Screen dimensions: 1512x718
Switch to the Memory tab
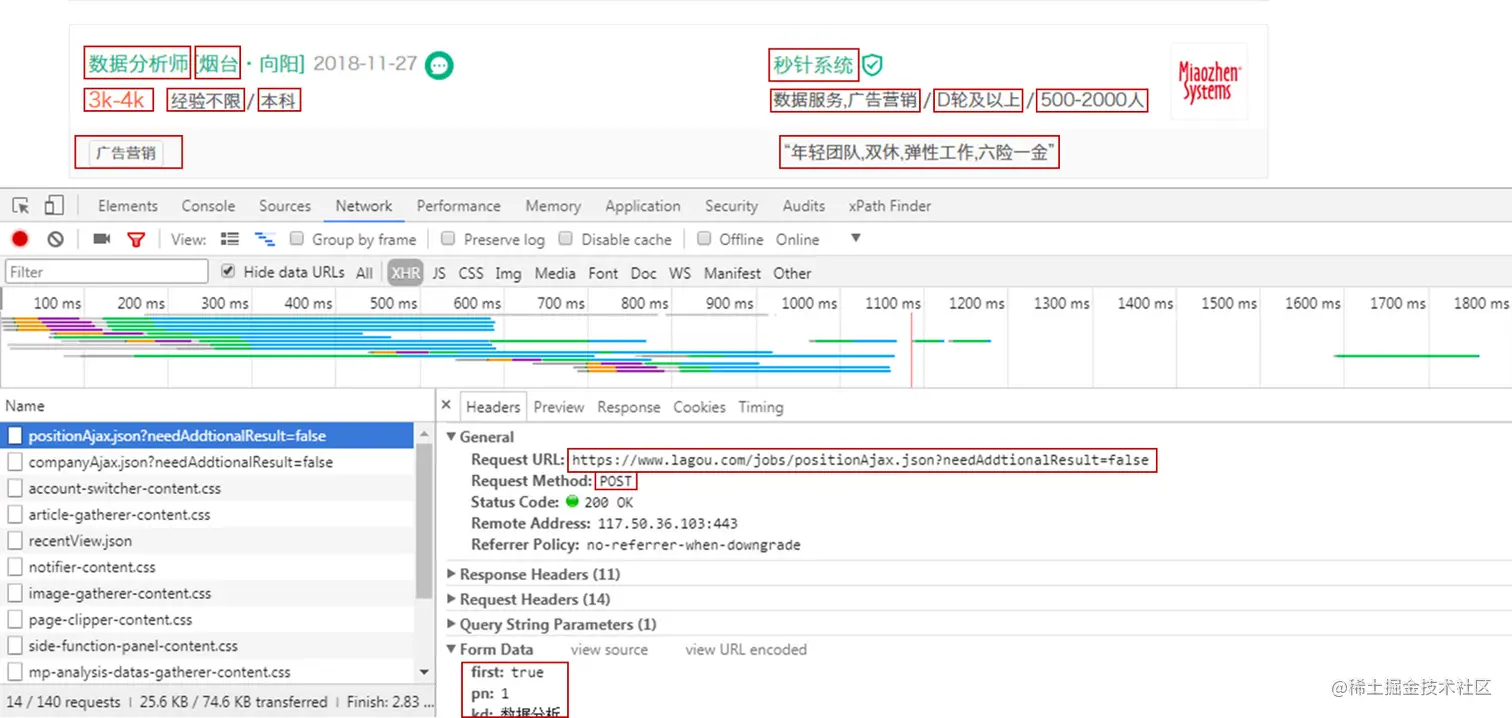pyautogui.click(x=553, y=206)
